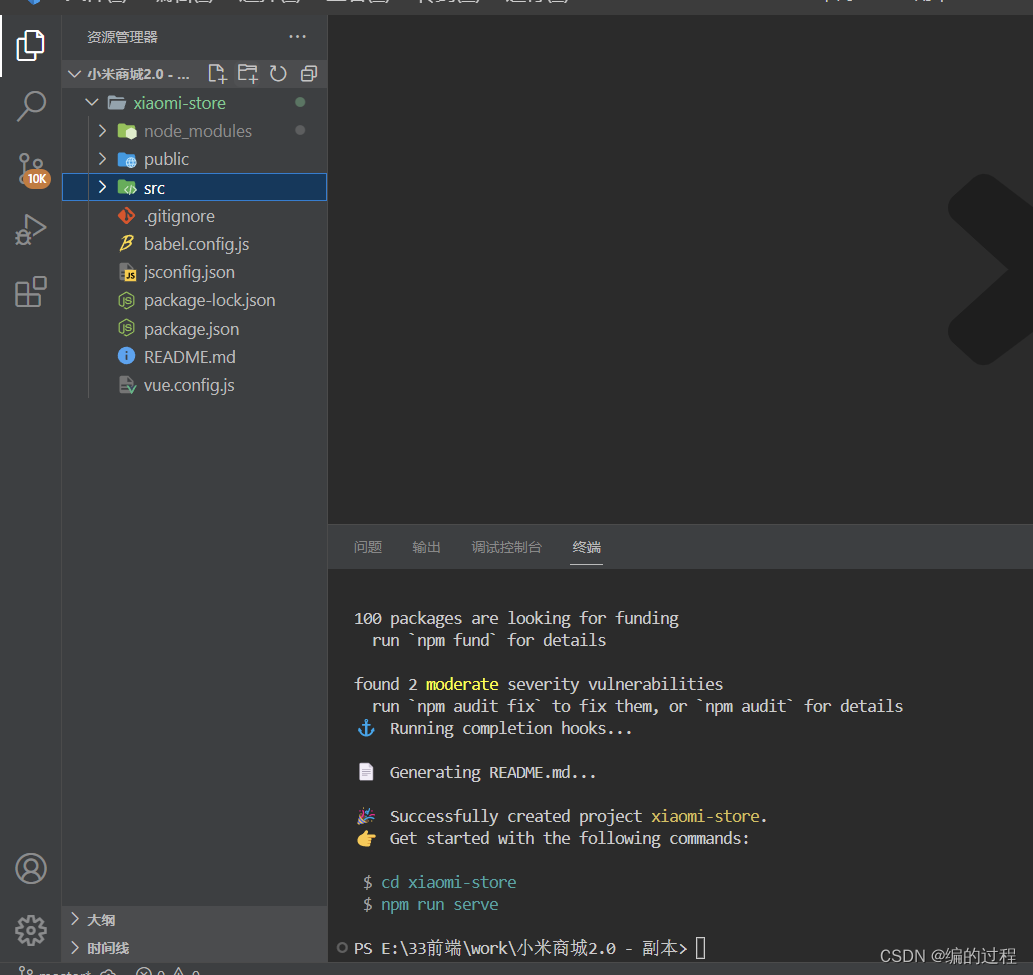
Task: Open babel.config.js file
Action: pos(196,244)
